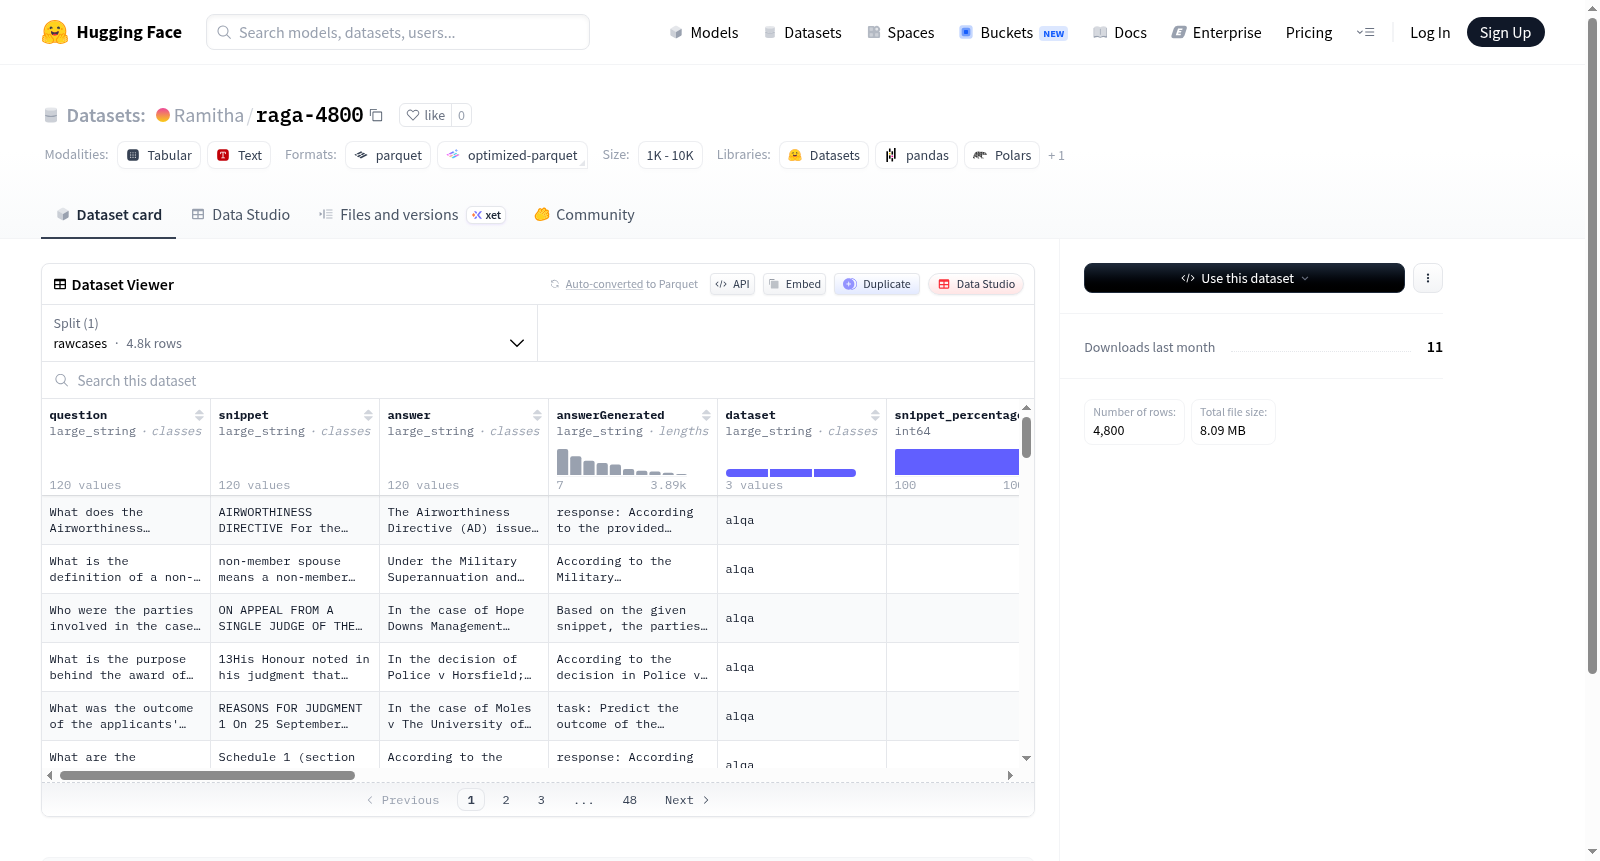Select 'task: Predict the outcome of the…' cell

click(x=633, y=716)
